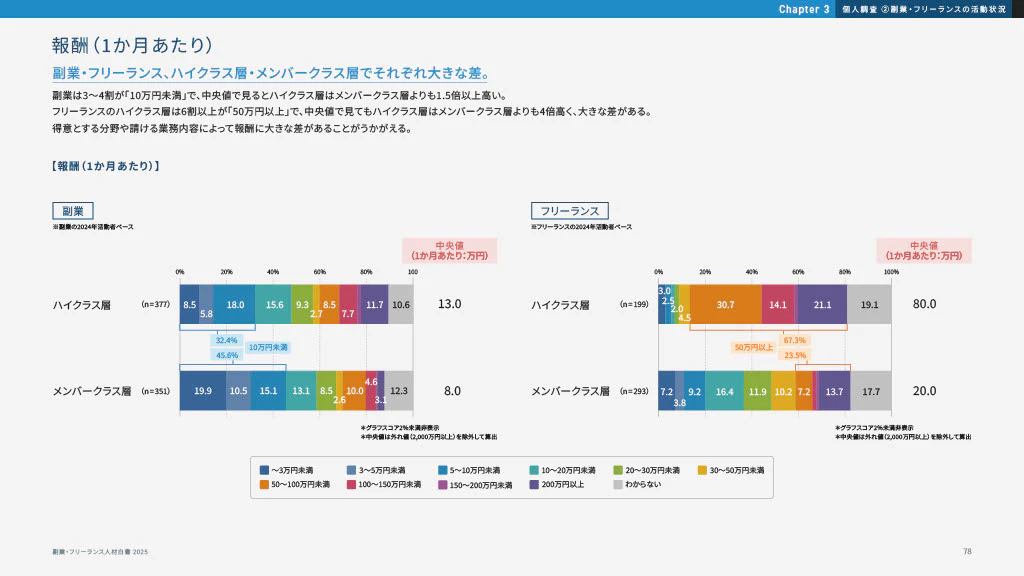The image size is (1024, 576).
Task: Click the 15.1 blue bar segment
Action: point(268,391)
